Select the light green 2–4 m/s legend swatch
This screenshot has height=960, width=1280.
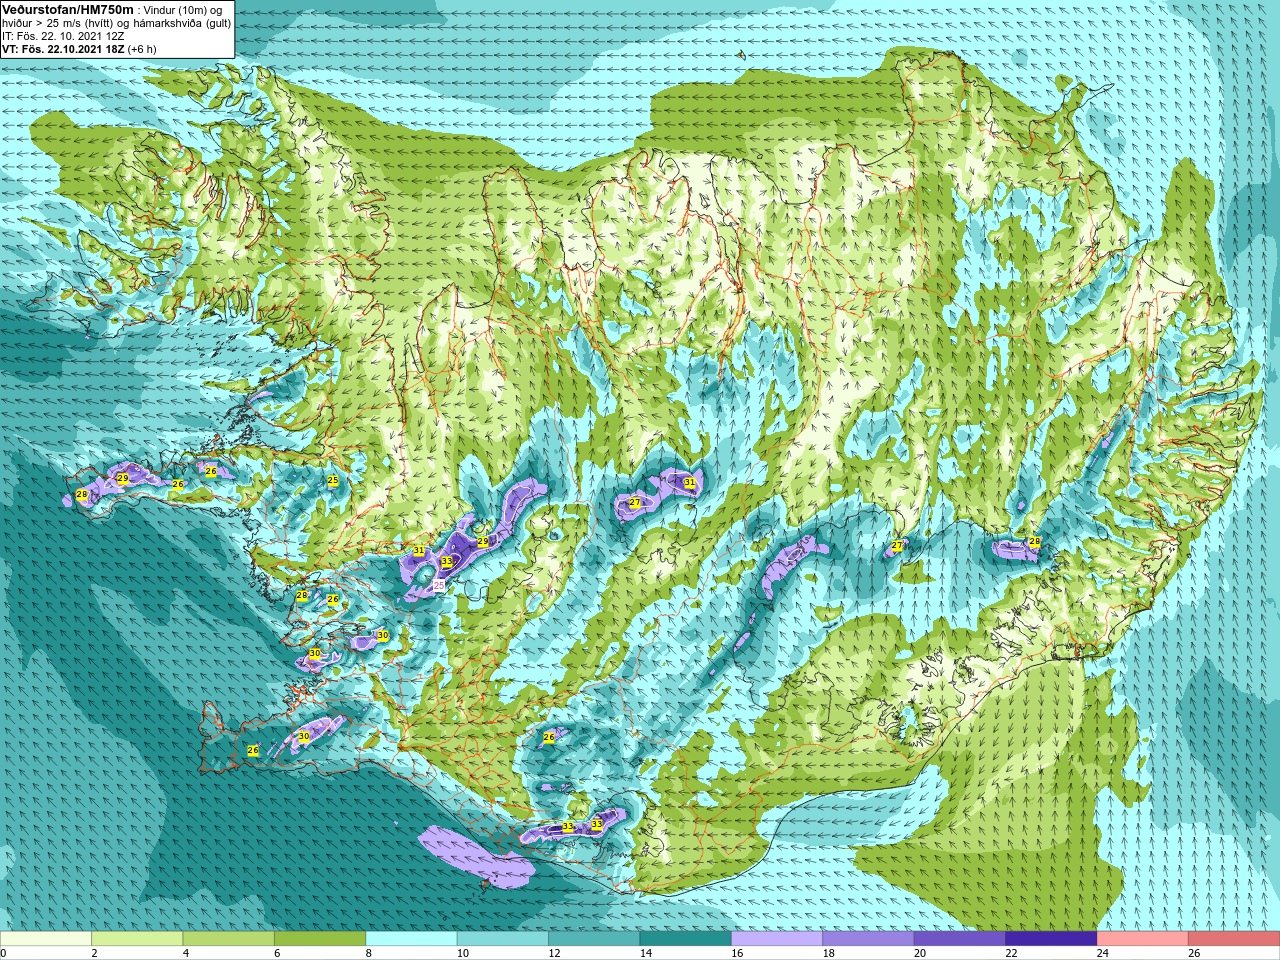pos(137,939)
